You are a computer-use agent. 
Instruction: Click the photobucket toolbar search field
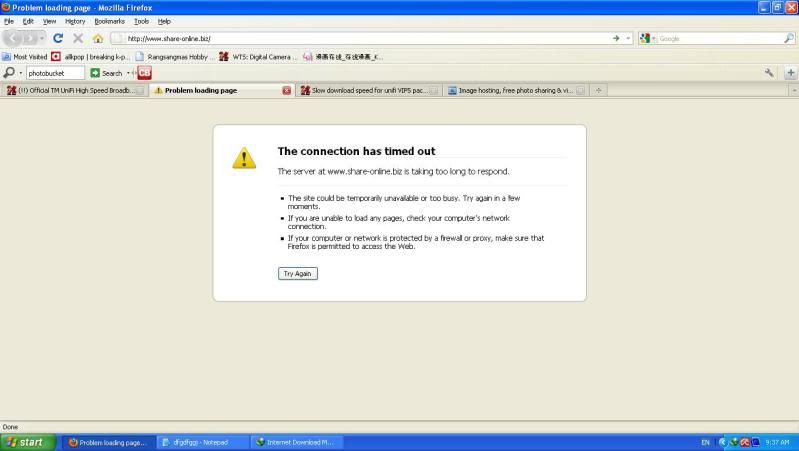(55, 73)
